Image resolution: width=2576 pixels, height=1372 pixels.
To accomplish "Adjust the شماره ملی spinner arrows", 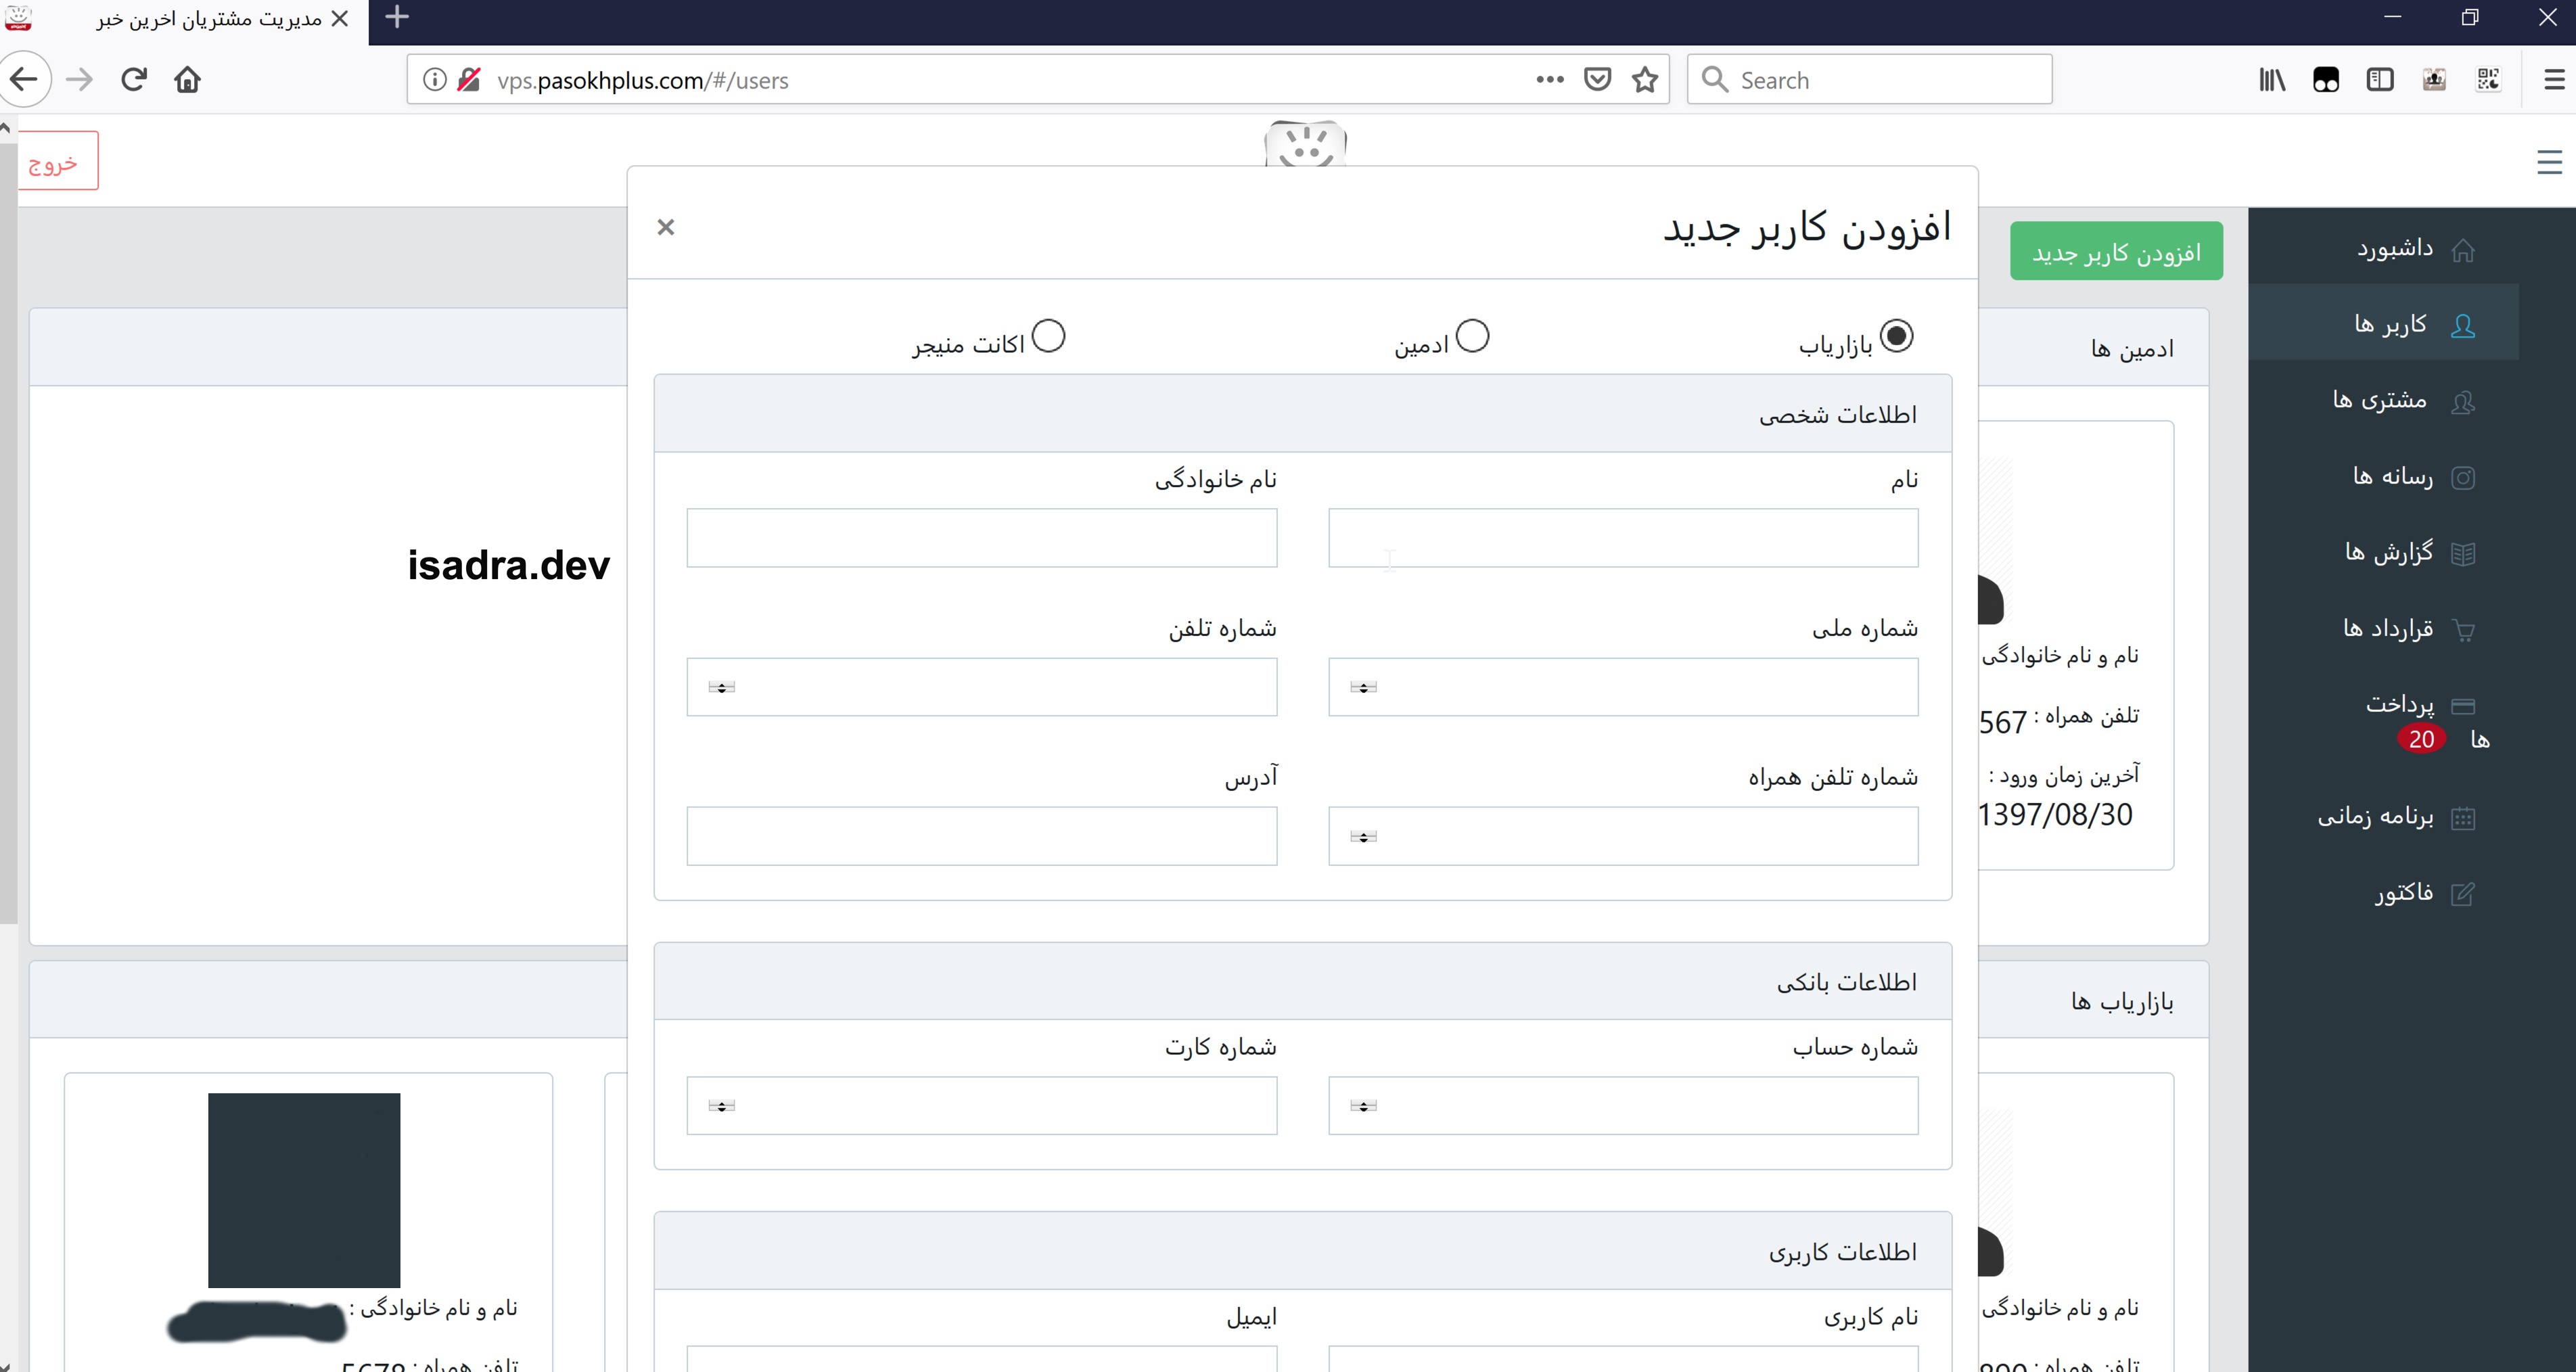I will (x=1363, y=687).
